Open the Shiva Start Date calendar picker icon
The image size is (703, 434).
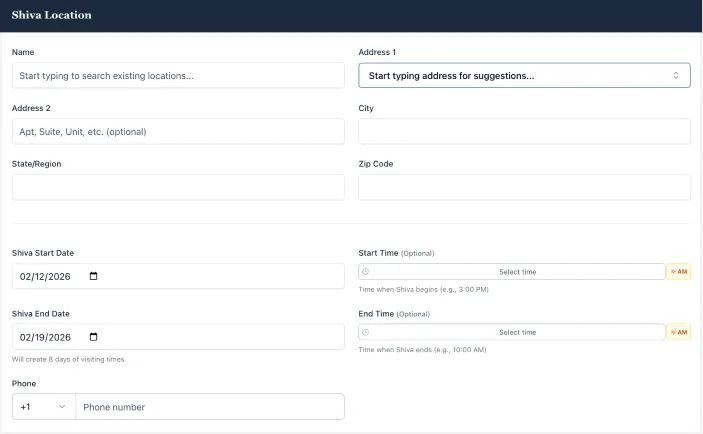pyautogui.click(x=94, y=277)
